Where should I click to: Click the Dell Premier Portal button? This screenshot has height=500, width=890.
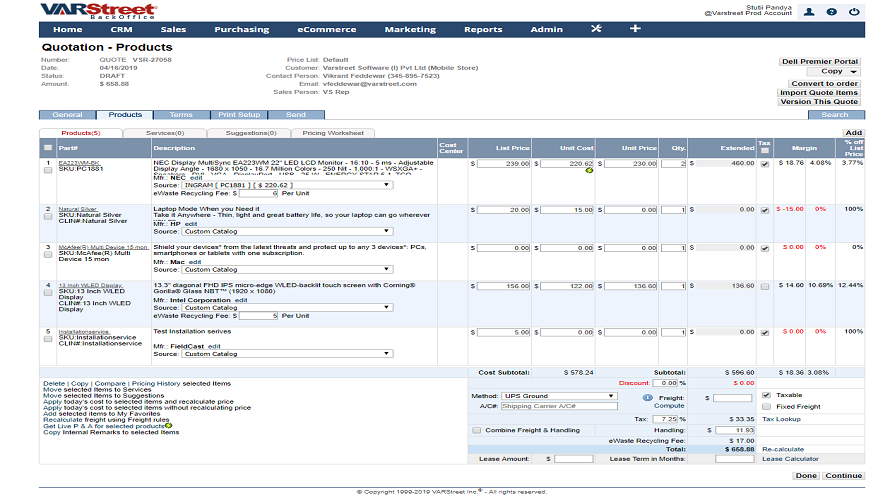[x=820, y=61]
